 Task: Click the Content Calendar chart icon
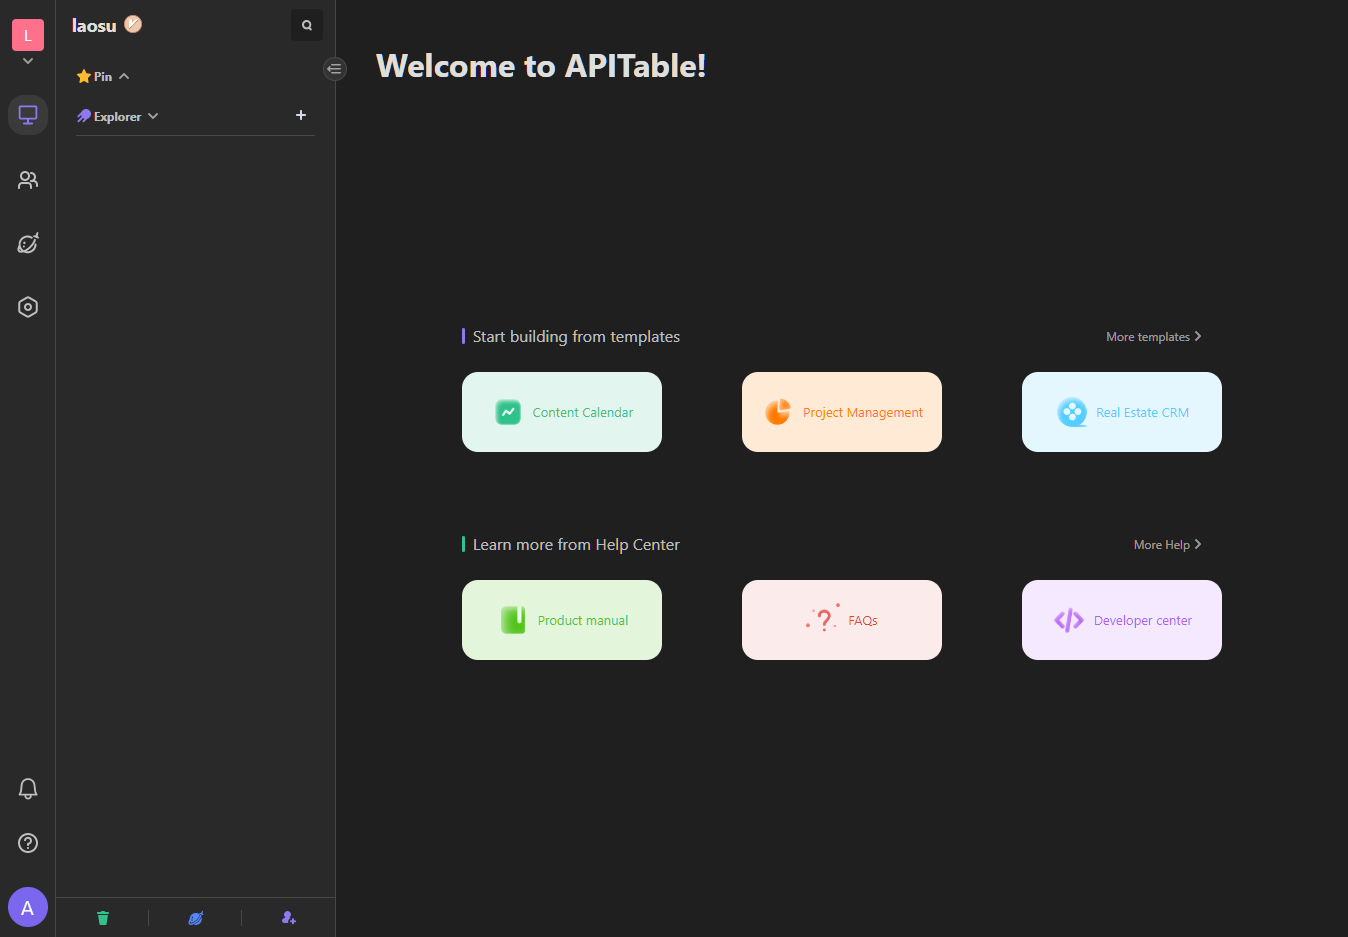tap(508, 412)
